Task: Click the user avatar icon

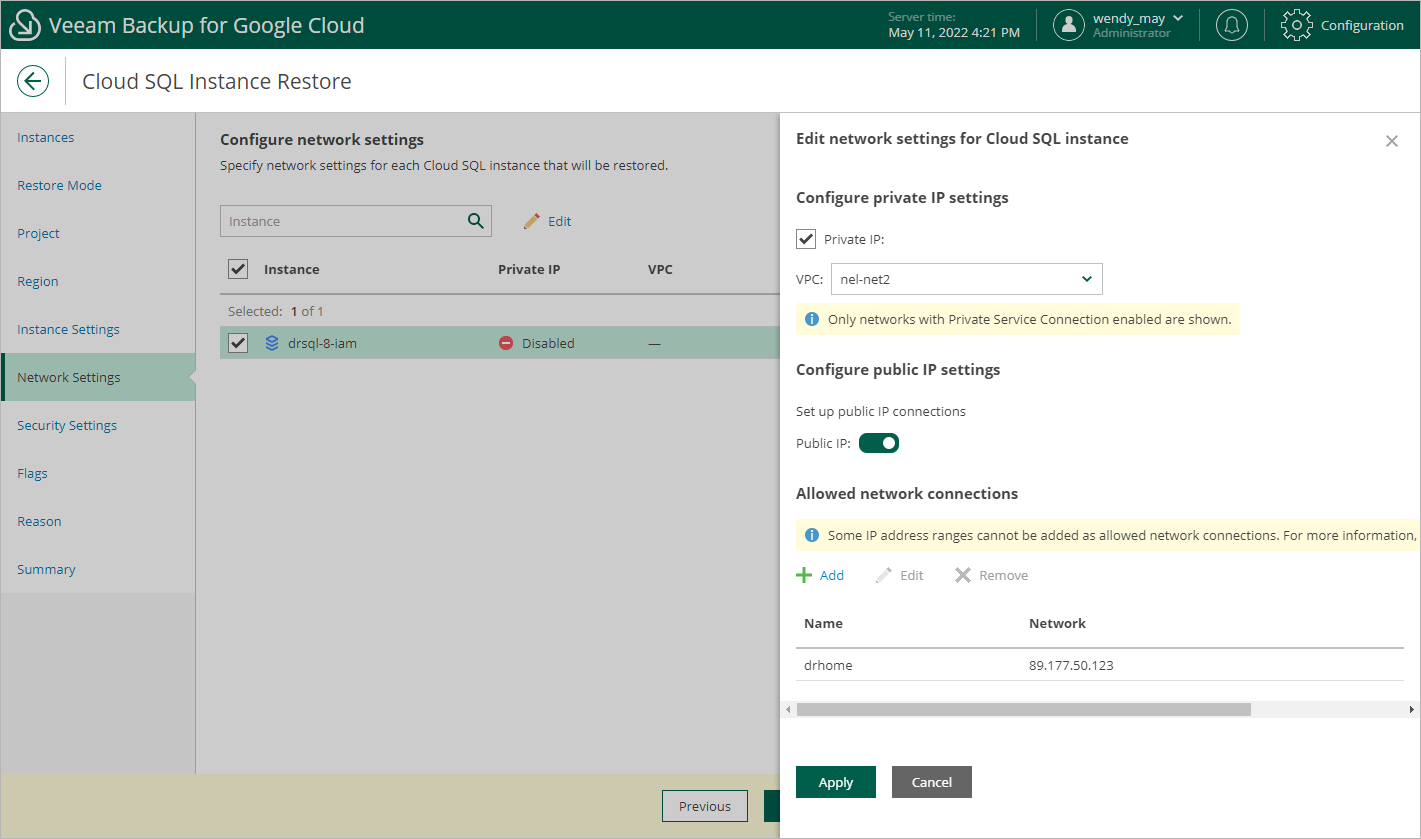Action: pyautogui.click(x=1069, y=25)
